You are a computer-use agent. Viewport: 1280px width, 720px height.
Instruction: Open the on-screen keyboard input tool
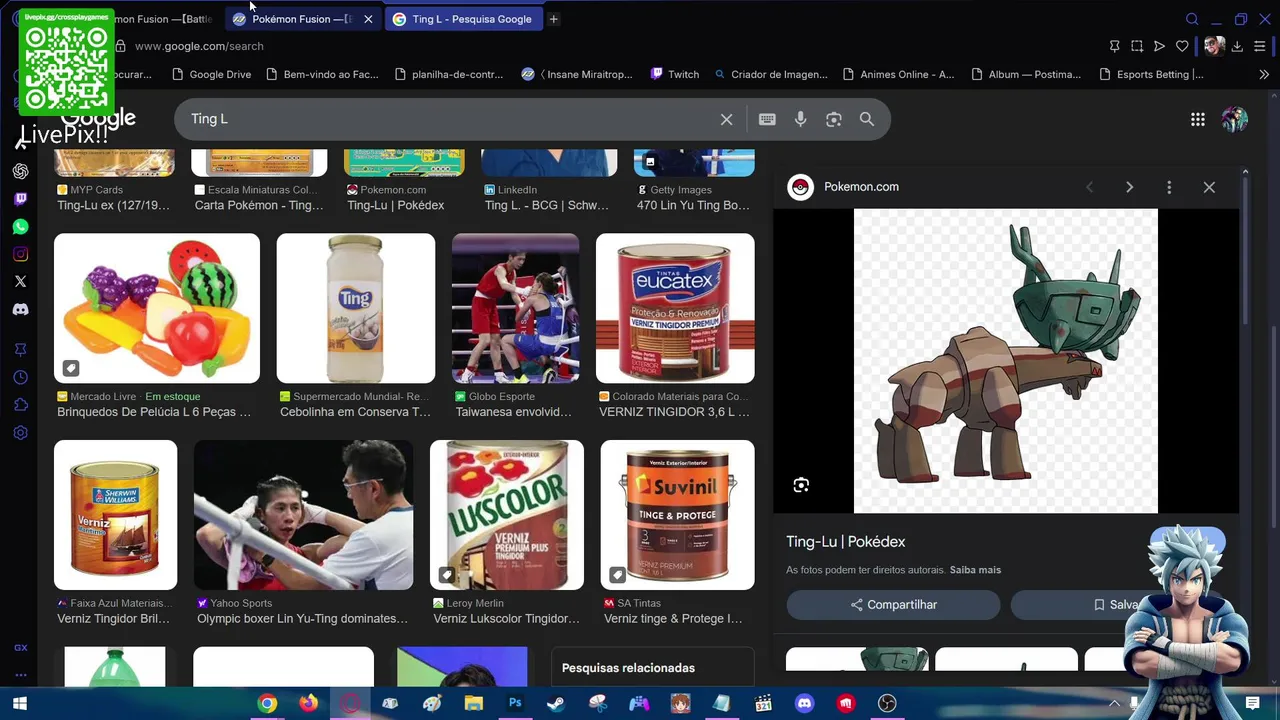click(x=767, y=119)
